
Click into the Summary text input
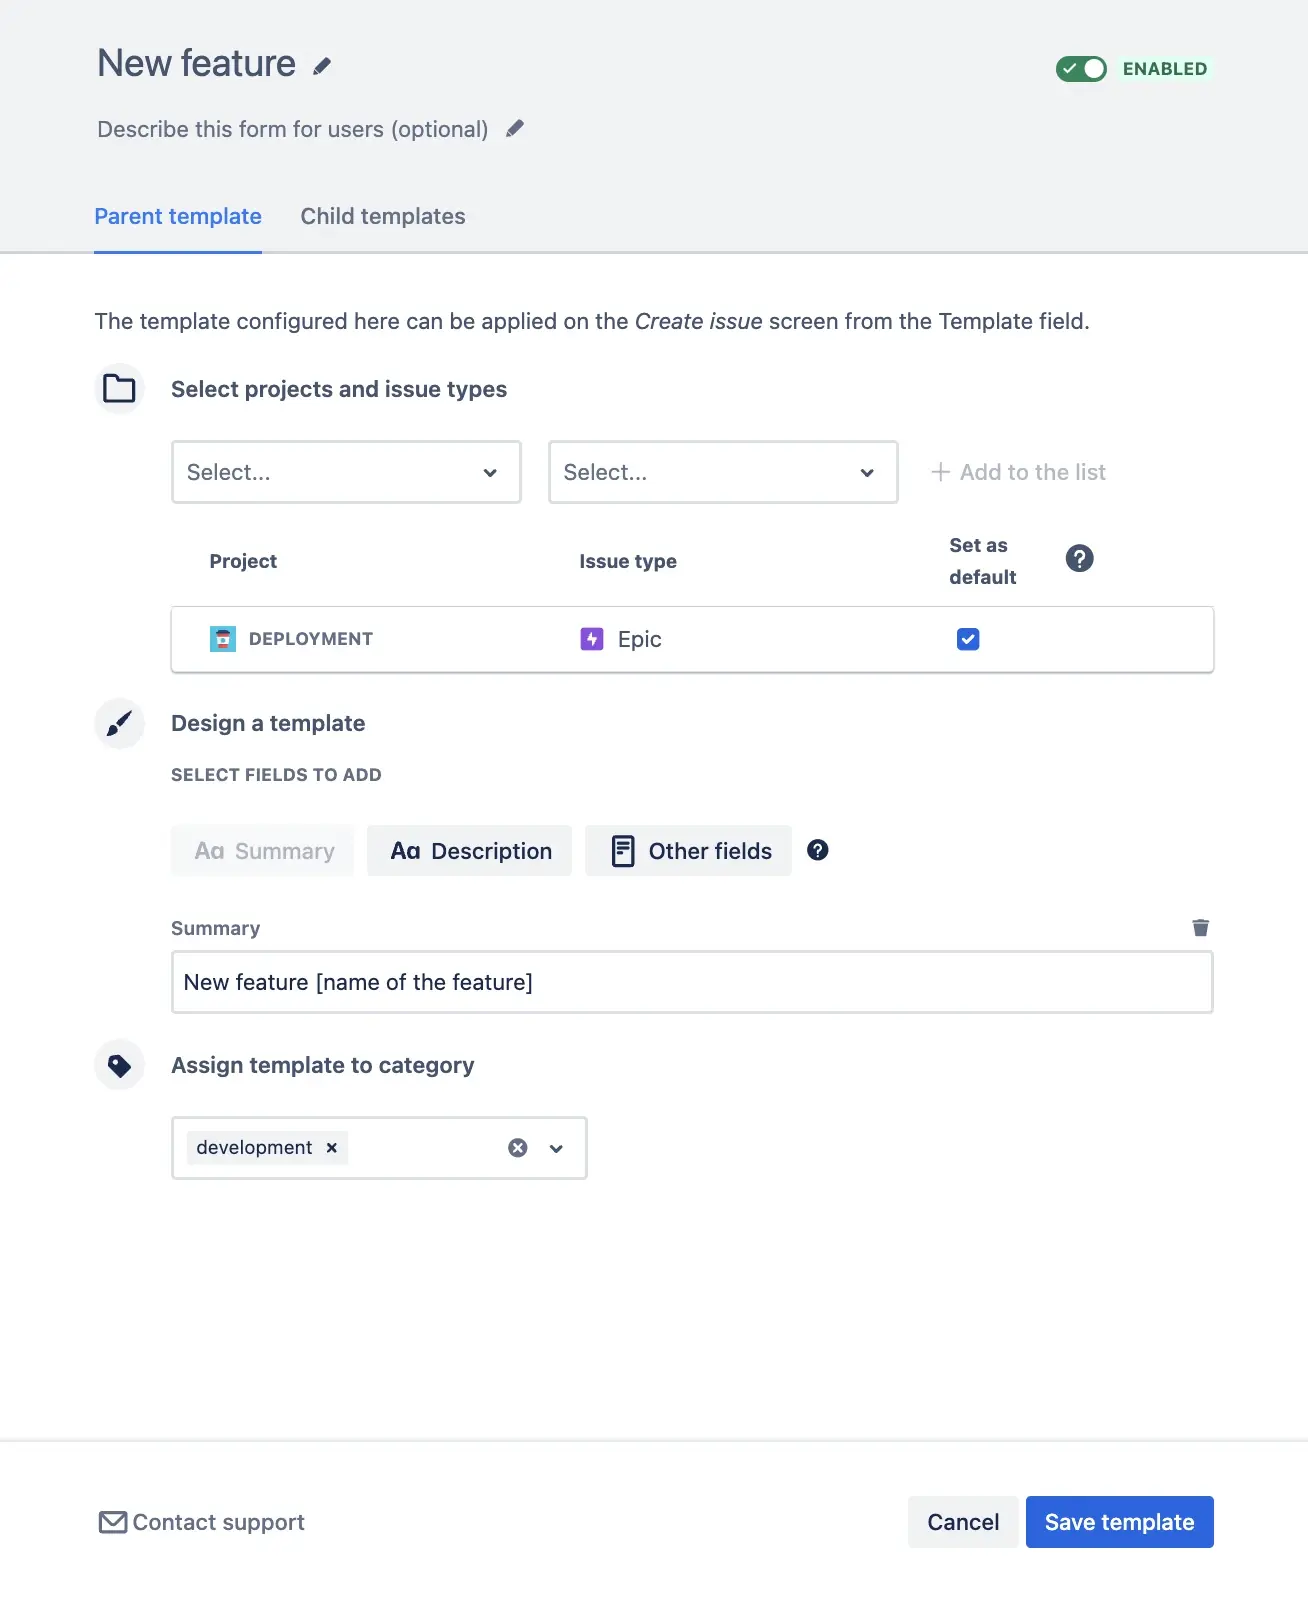point(692,982)
